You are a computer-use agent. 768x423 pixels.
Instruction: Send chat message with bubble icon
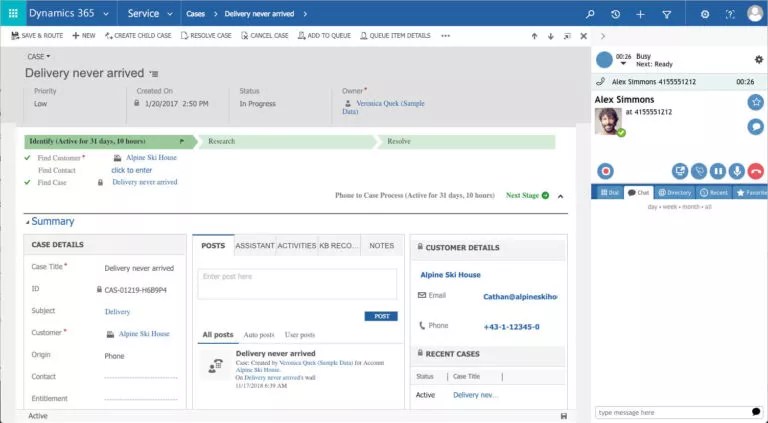756,412
